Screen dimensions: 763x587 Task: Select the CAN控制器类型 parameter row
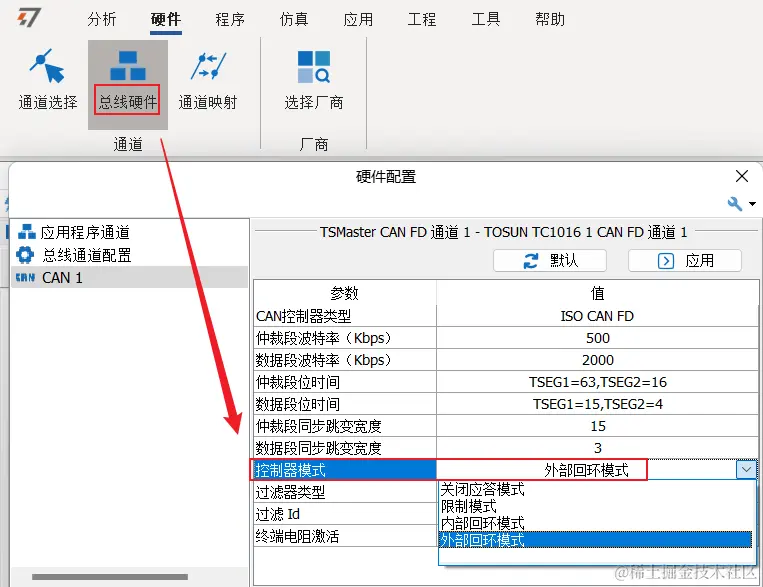coord(345,316)
